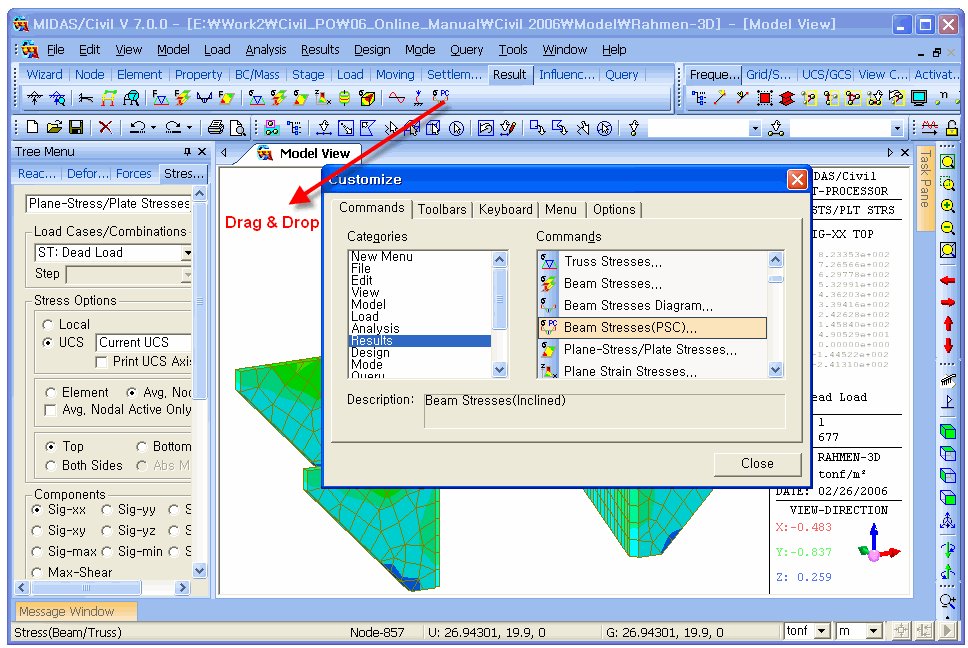968x648 pixels.
Task: Select Design in the Categories list
Action: (370, 353)
